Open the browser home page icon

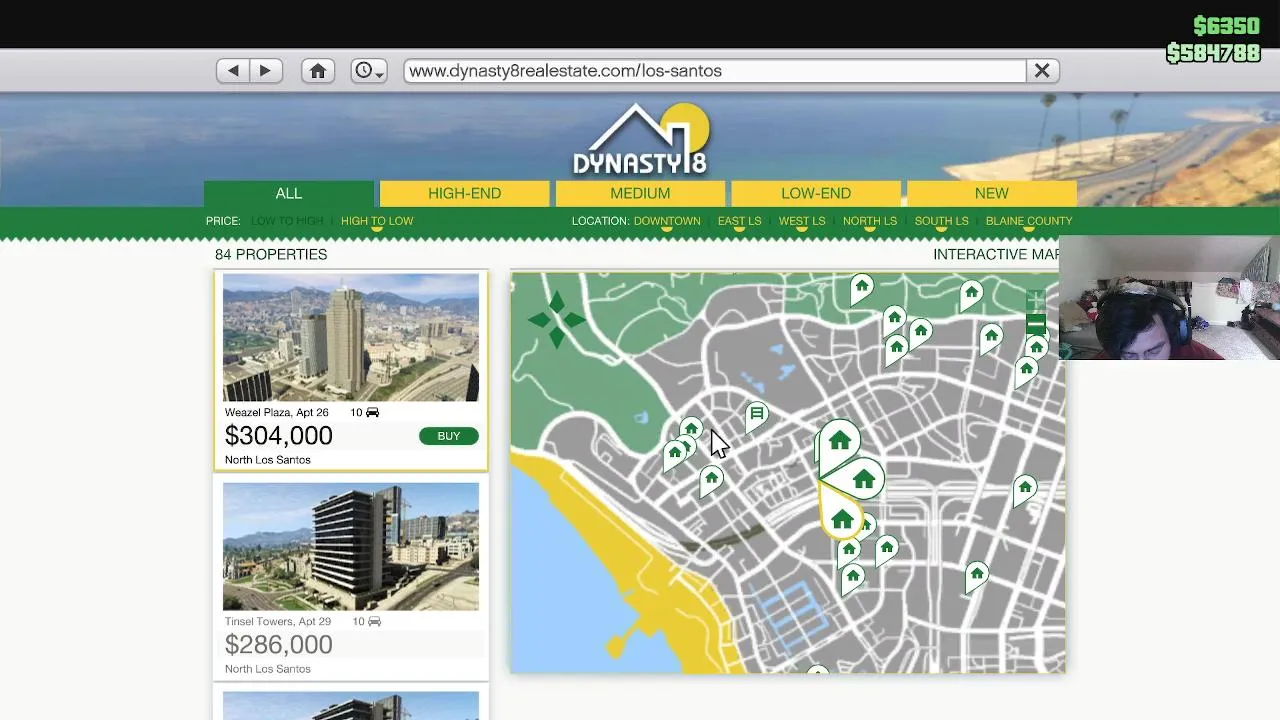click(318, 71)
